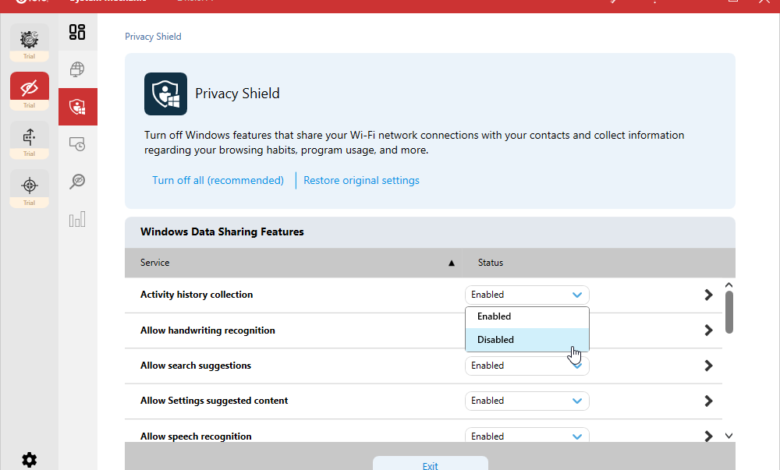The width and height of the screenshot is (780, 470).
Task: Open the crosshair target sidebar category
Action: (29, 186)
